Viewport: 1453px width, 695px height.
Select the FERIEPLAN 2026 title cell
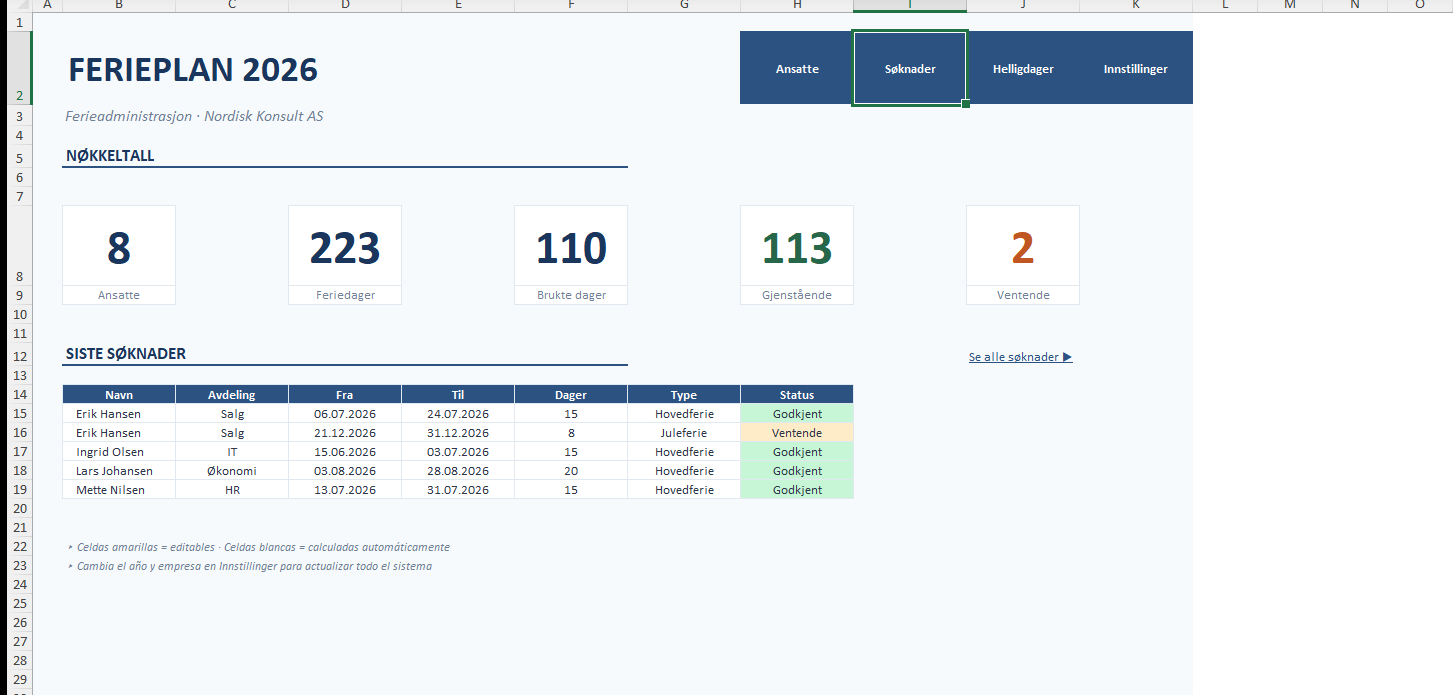192,70
